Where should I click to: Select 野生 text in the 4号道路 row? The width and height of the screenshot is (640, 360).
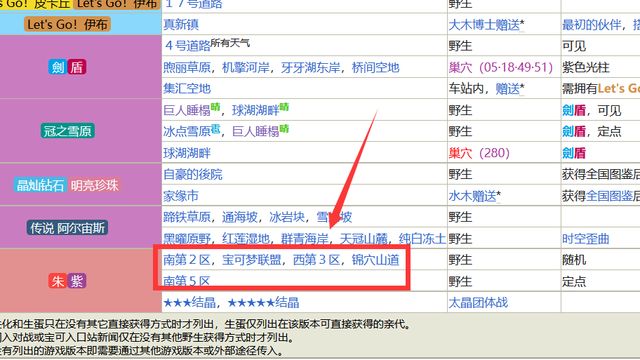point(460,46)
